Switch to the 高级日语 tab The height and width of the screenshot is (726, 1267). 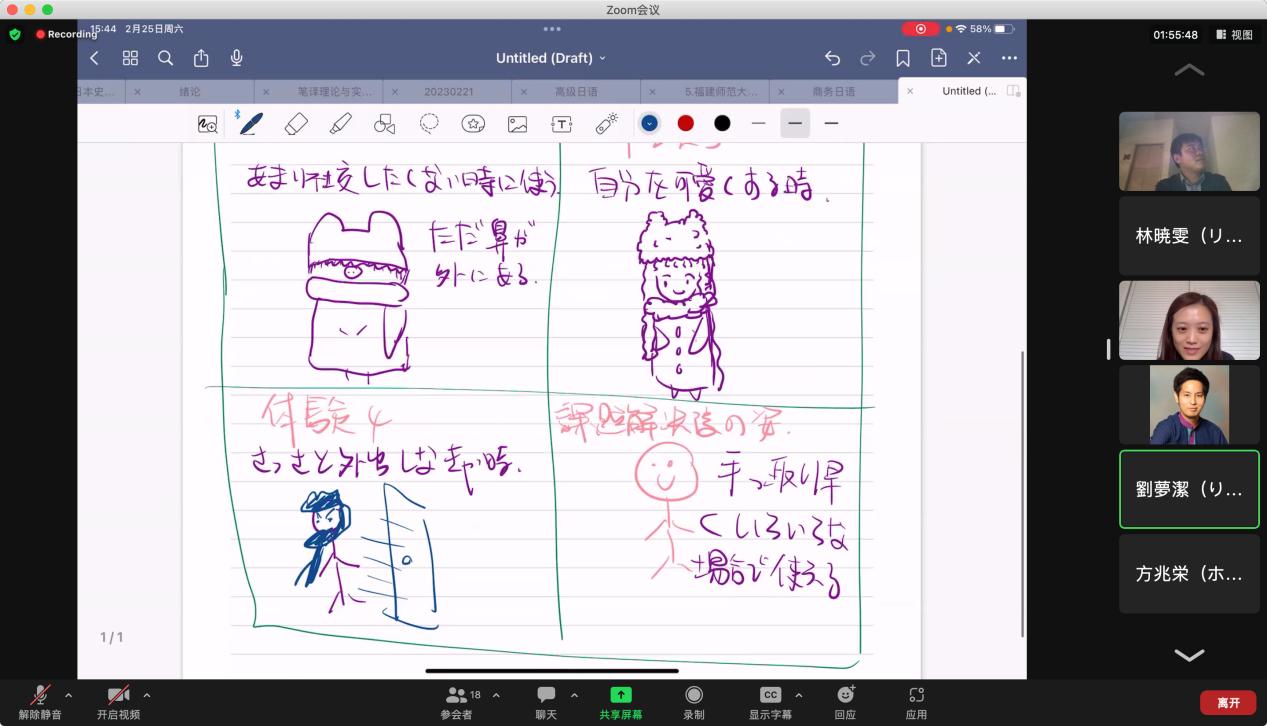(x=575, y=91)
